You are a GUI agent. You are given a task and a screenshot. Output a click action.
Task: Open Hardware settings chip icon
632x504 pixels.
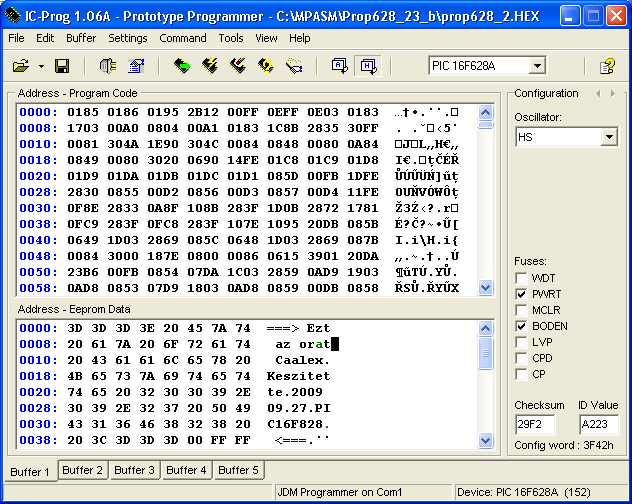click(108, 66)
